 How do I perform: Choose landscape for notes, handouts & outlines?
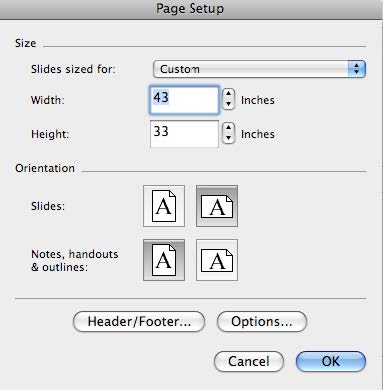[217, 260]
